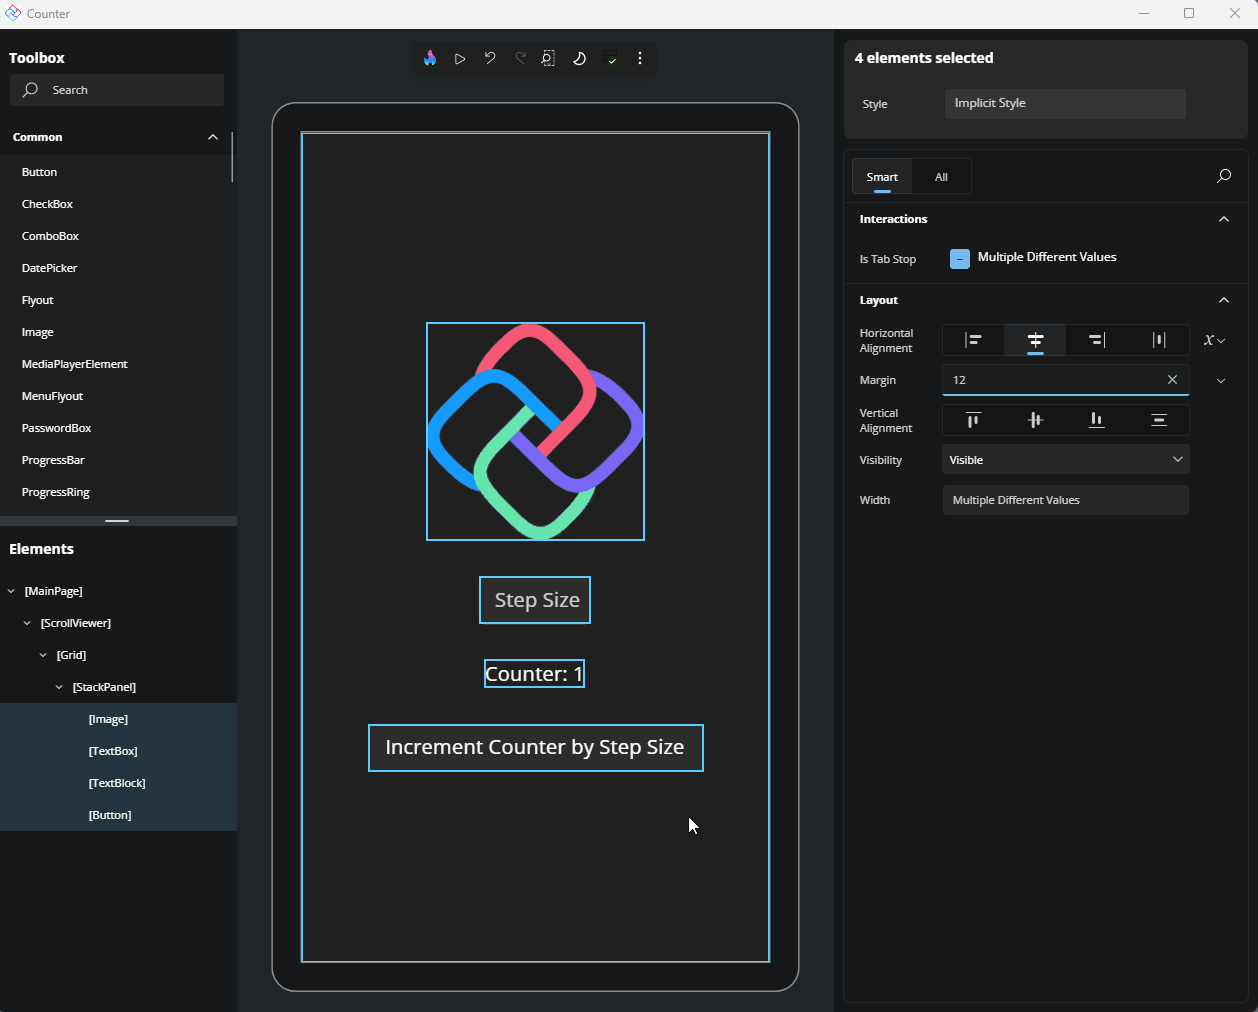
Task: Undo the last change
Action: [x=490, y=59]
